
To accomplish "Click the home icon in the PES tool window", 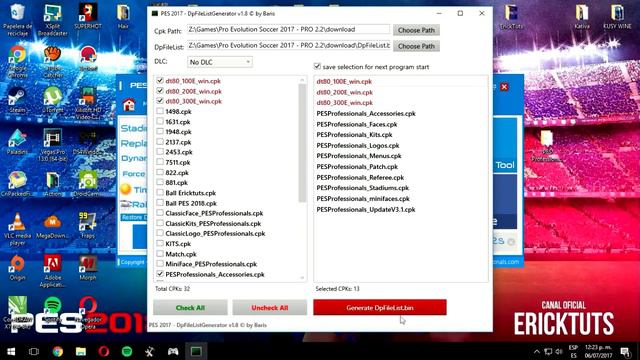I will click(x=129, y=105).
